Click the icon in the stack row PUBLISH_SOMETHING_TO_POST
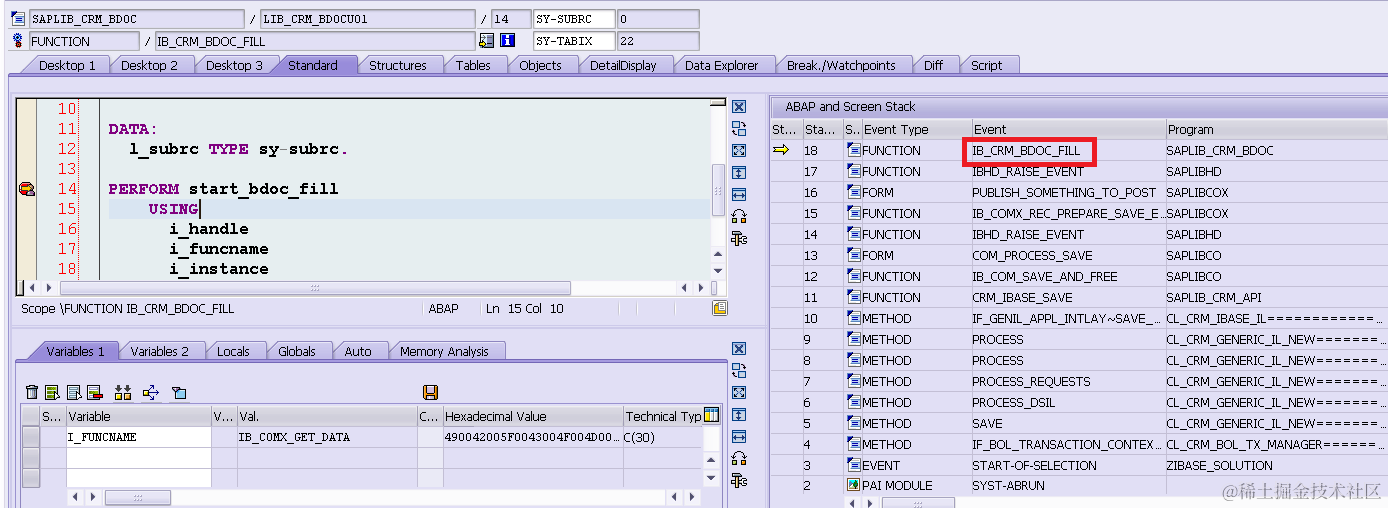The image size is (1388, 508). [x=853, y=192]
